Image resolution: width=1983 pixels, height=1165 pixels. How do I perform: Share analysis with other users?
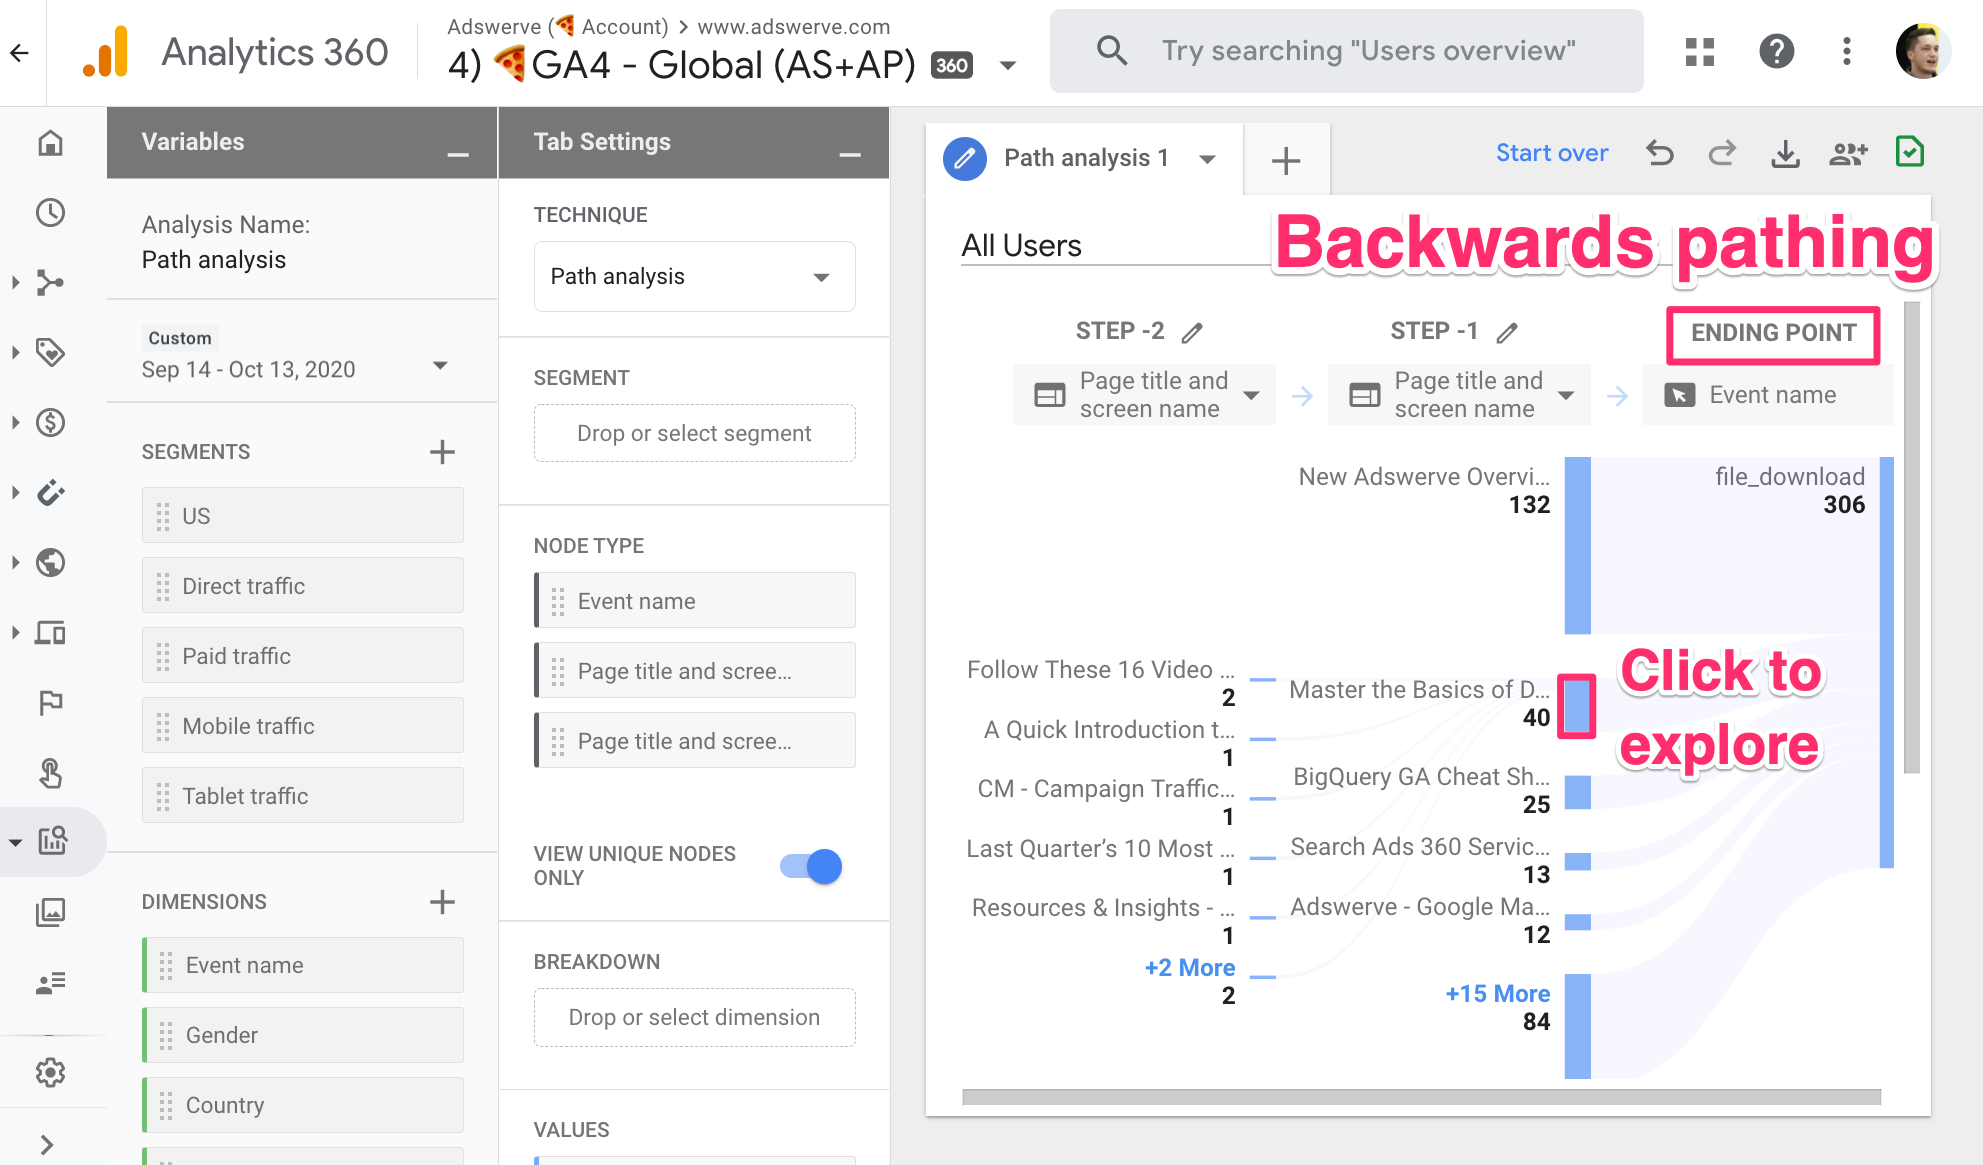[1848, 153]
